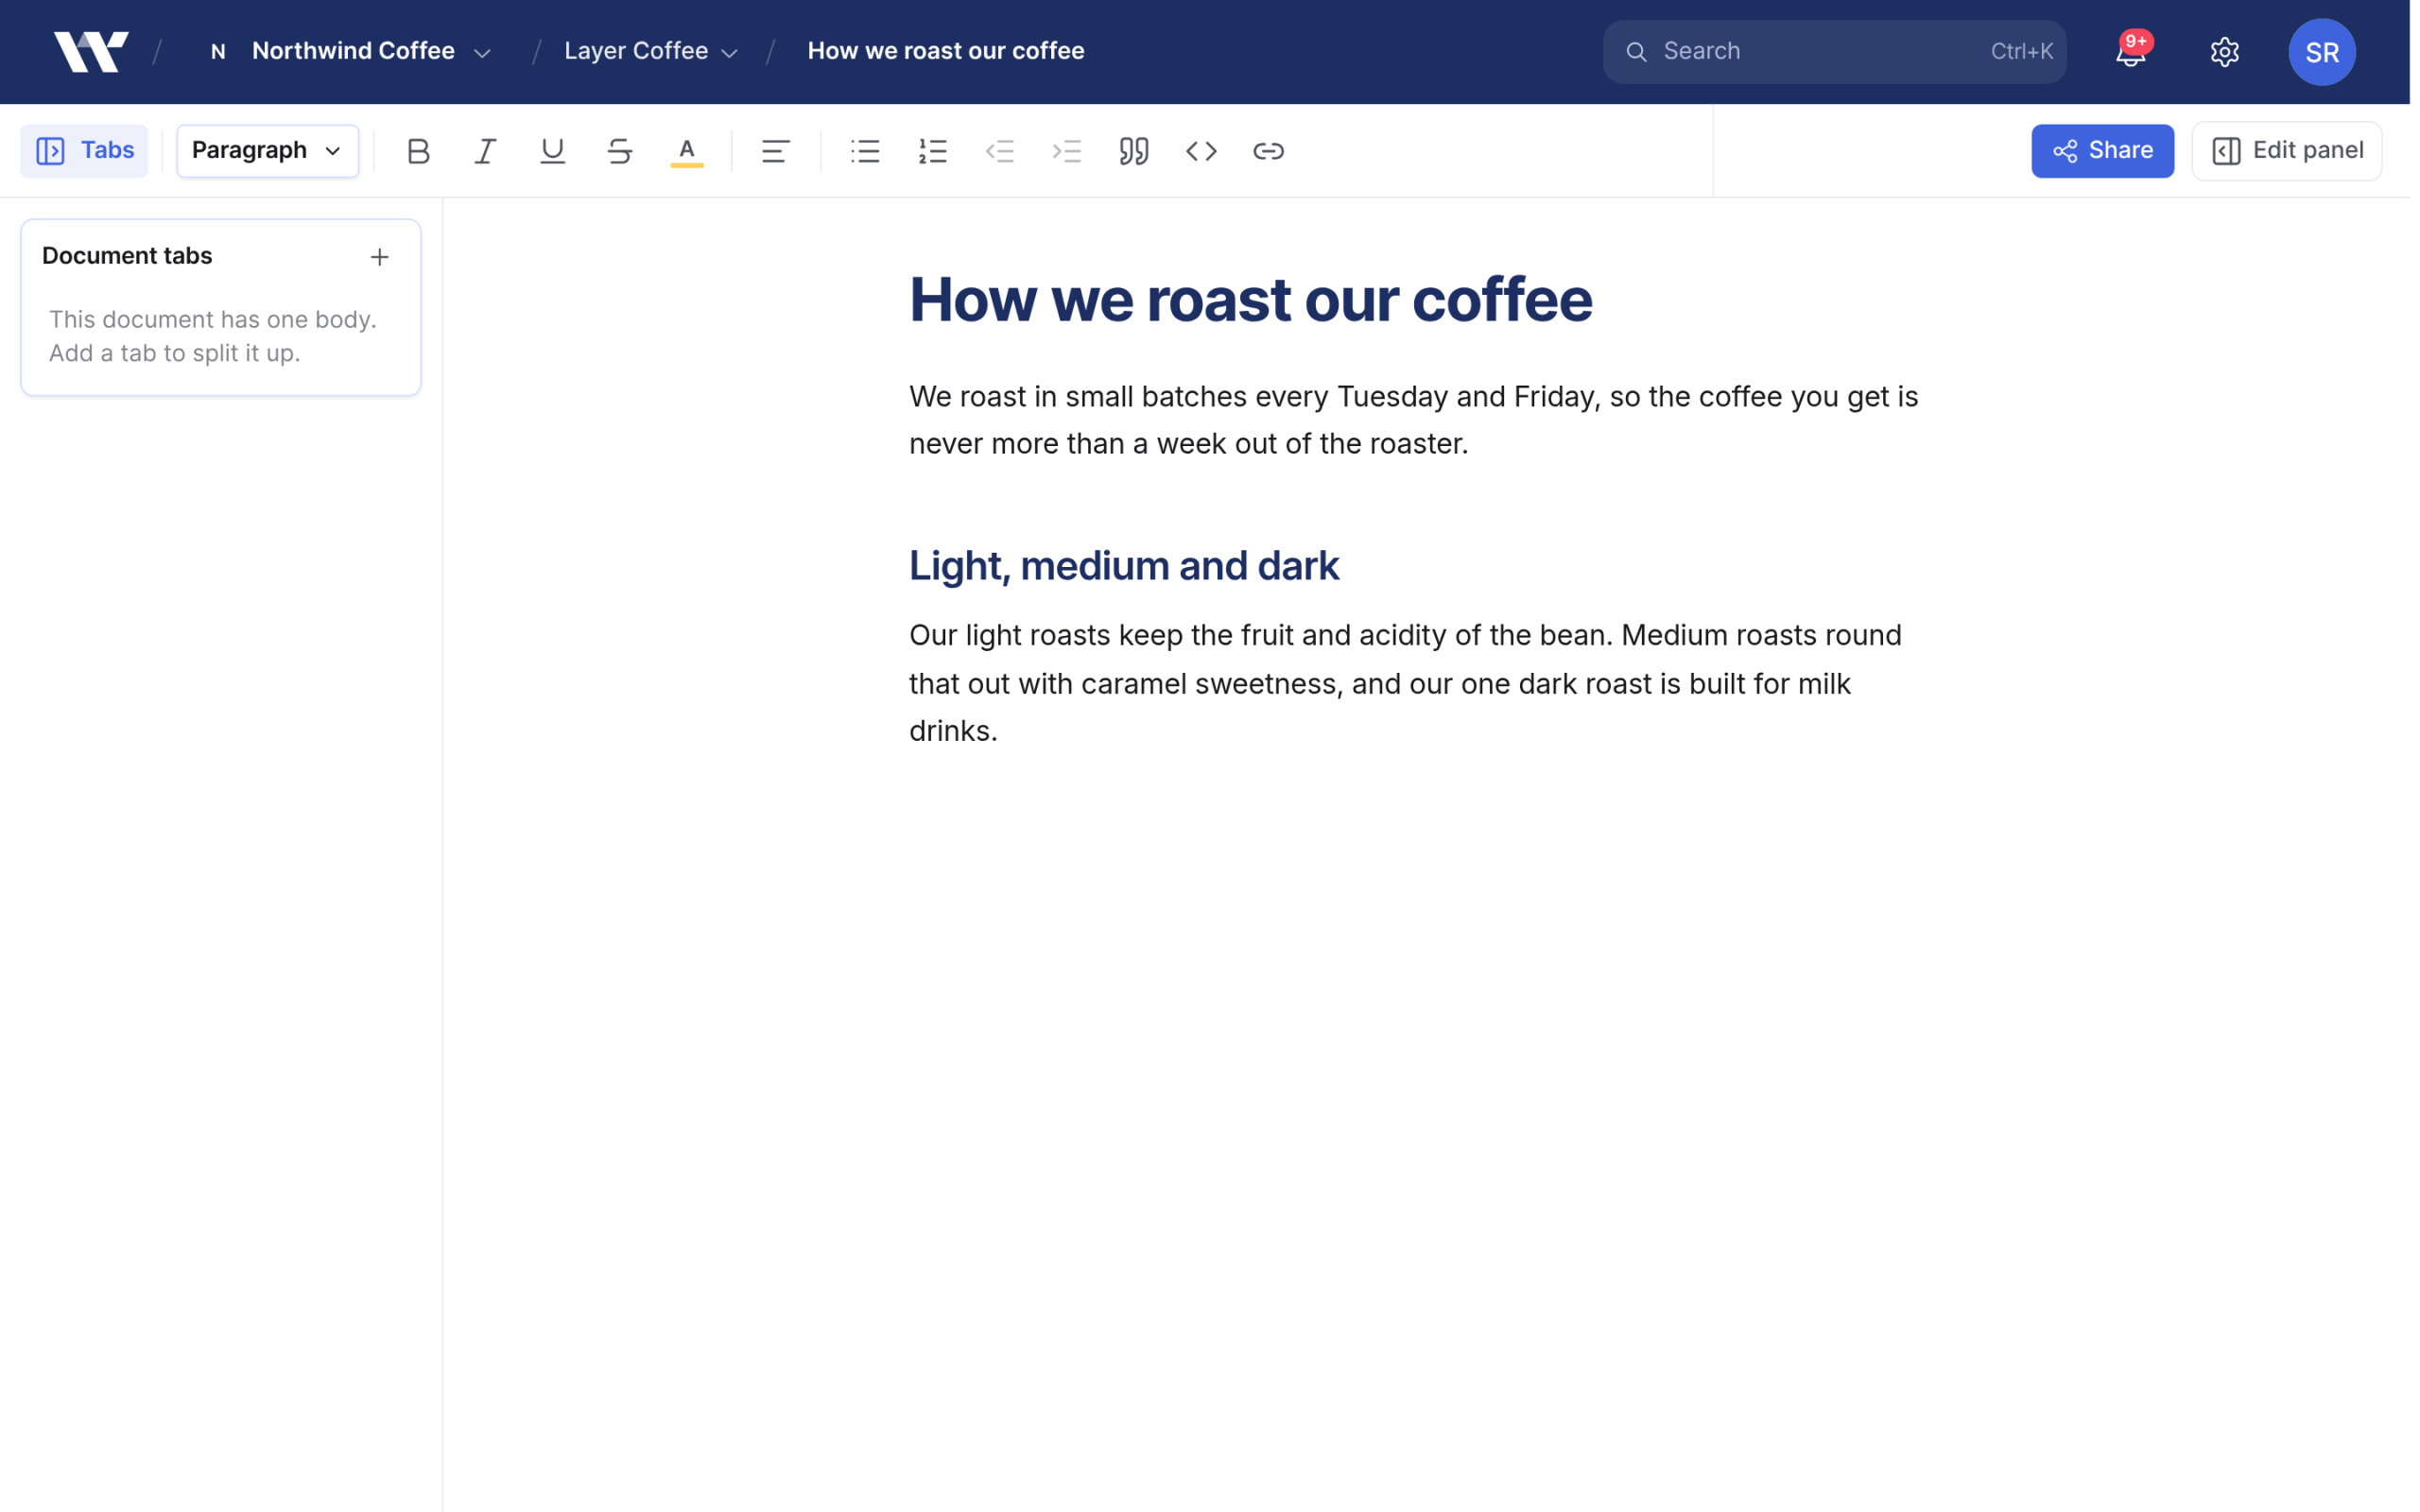Underline the selected text
Screen dimensions: 2420x1512
[553, 151]
